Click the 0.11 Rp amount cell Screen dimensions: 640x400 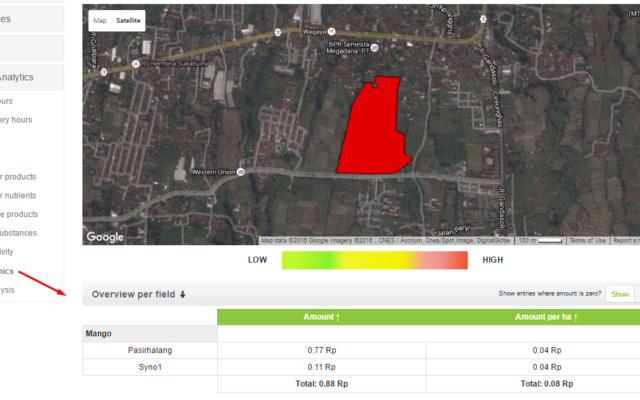(322, 367)
